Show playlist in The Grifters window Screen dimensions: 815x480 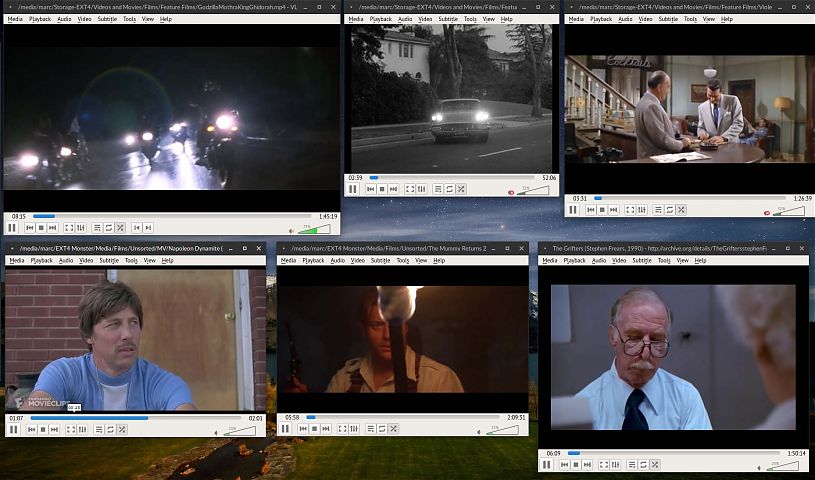pos(632,465)
